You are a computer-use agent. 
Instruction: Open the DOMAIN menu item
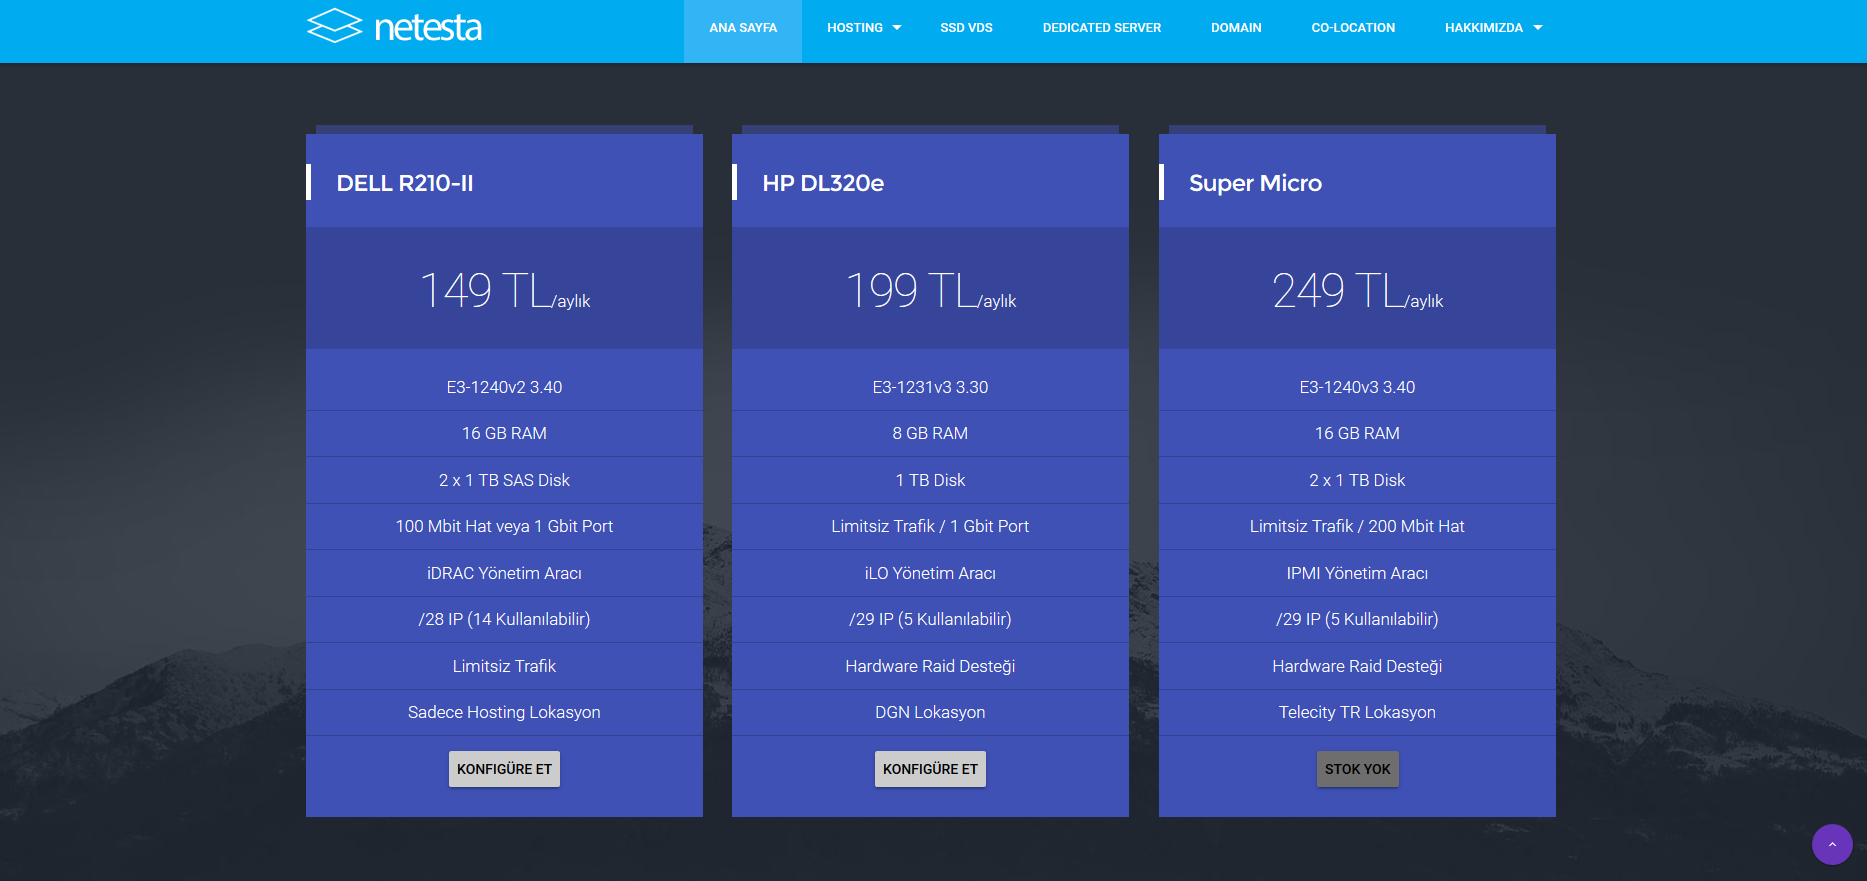pos(1236,28)
